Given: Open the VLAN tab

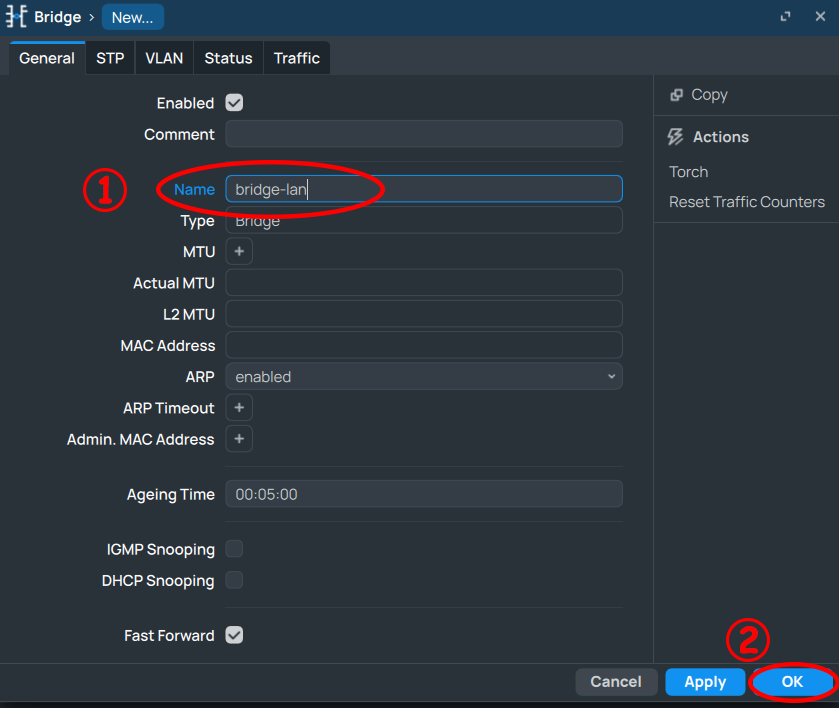Looking at the screenshot, I should click(x=164, y=58).
